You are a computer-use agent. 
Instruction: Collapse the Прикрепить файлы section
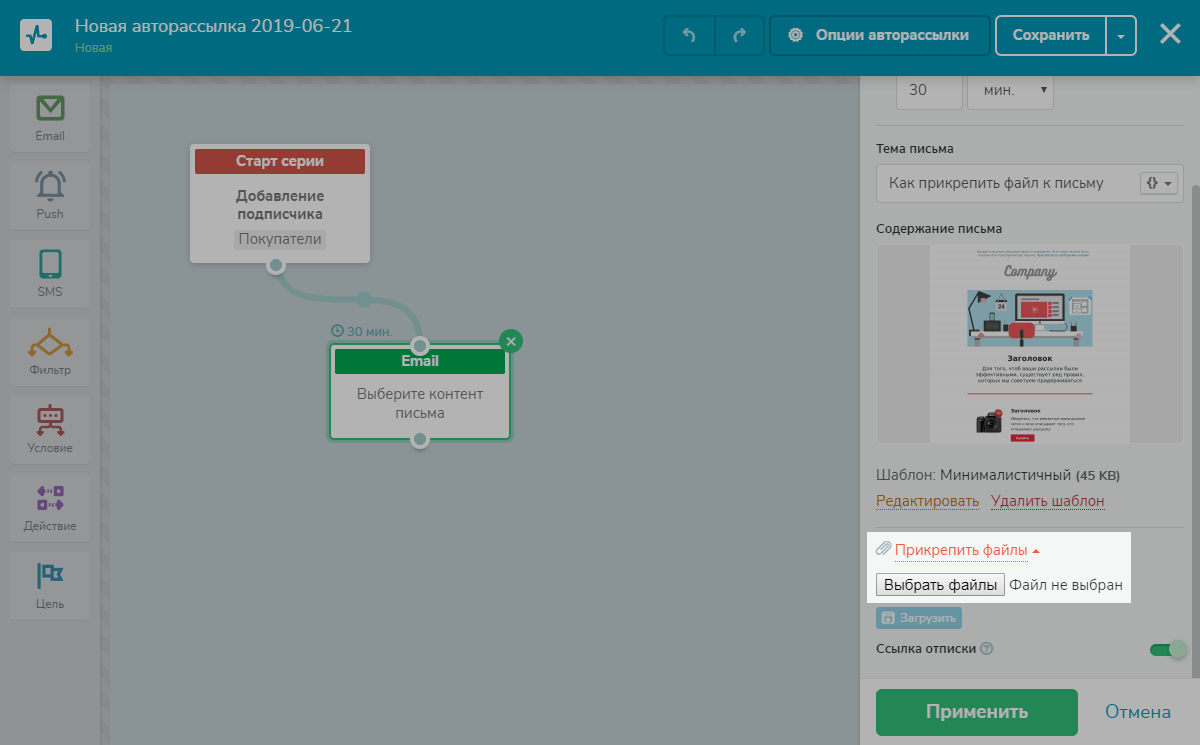pyautogui.click(x=967, y=550)
